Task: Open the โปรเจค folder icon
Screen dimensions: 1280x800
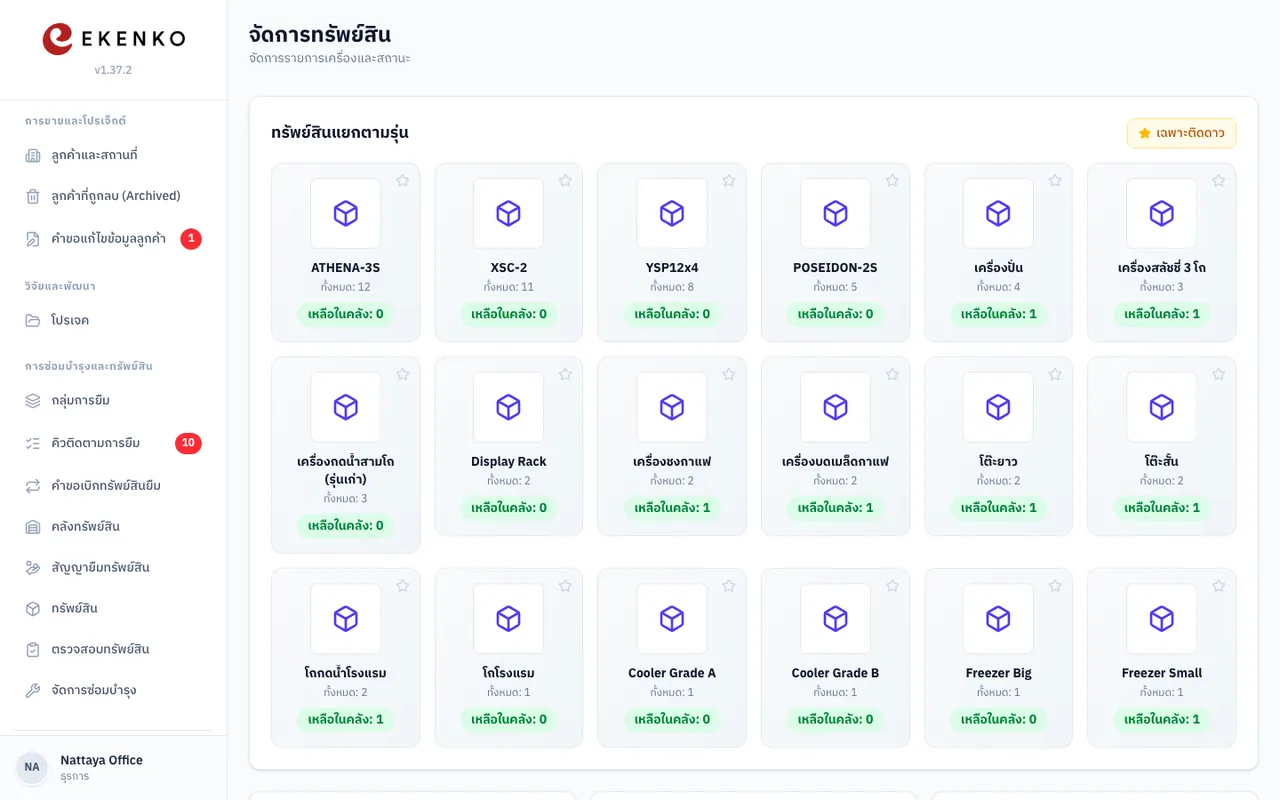Action: click(33, 320)
